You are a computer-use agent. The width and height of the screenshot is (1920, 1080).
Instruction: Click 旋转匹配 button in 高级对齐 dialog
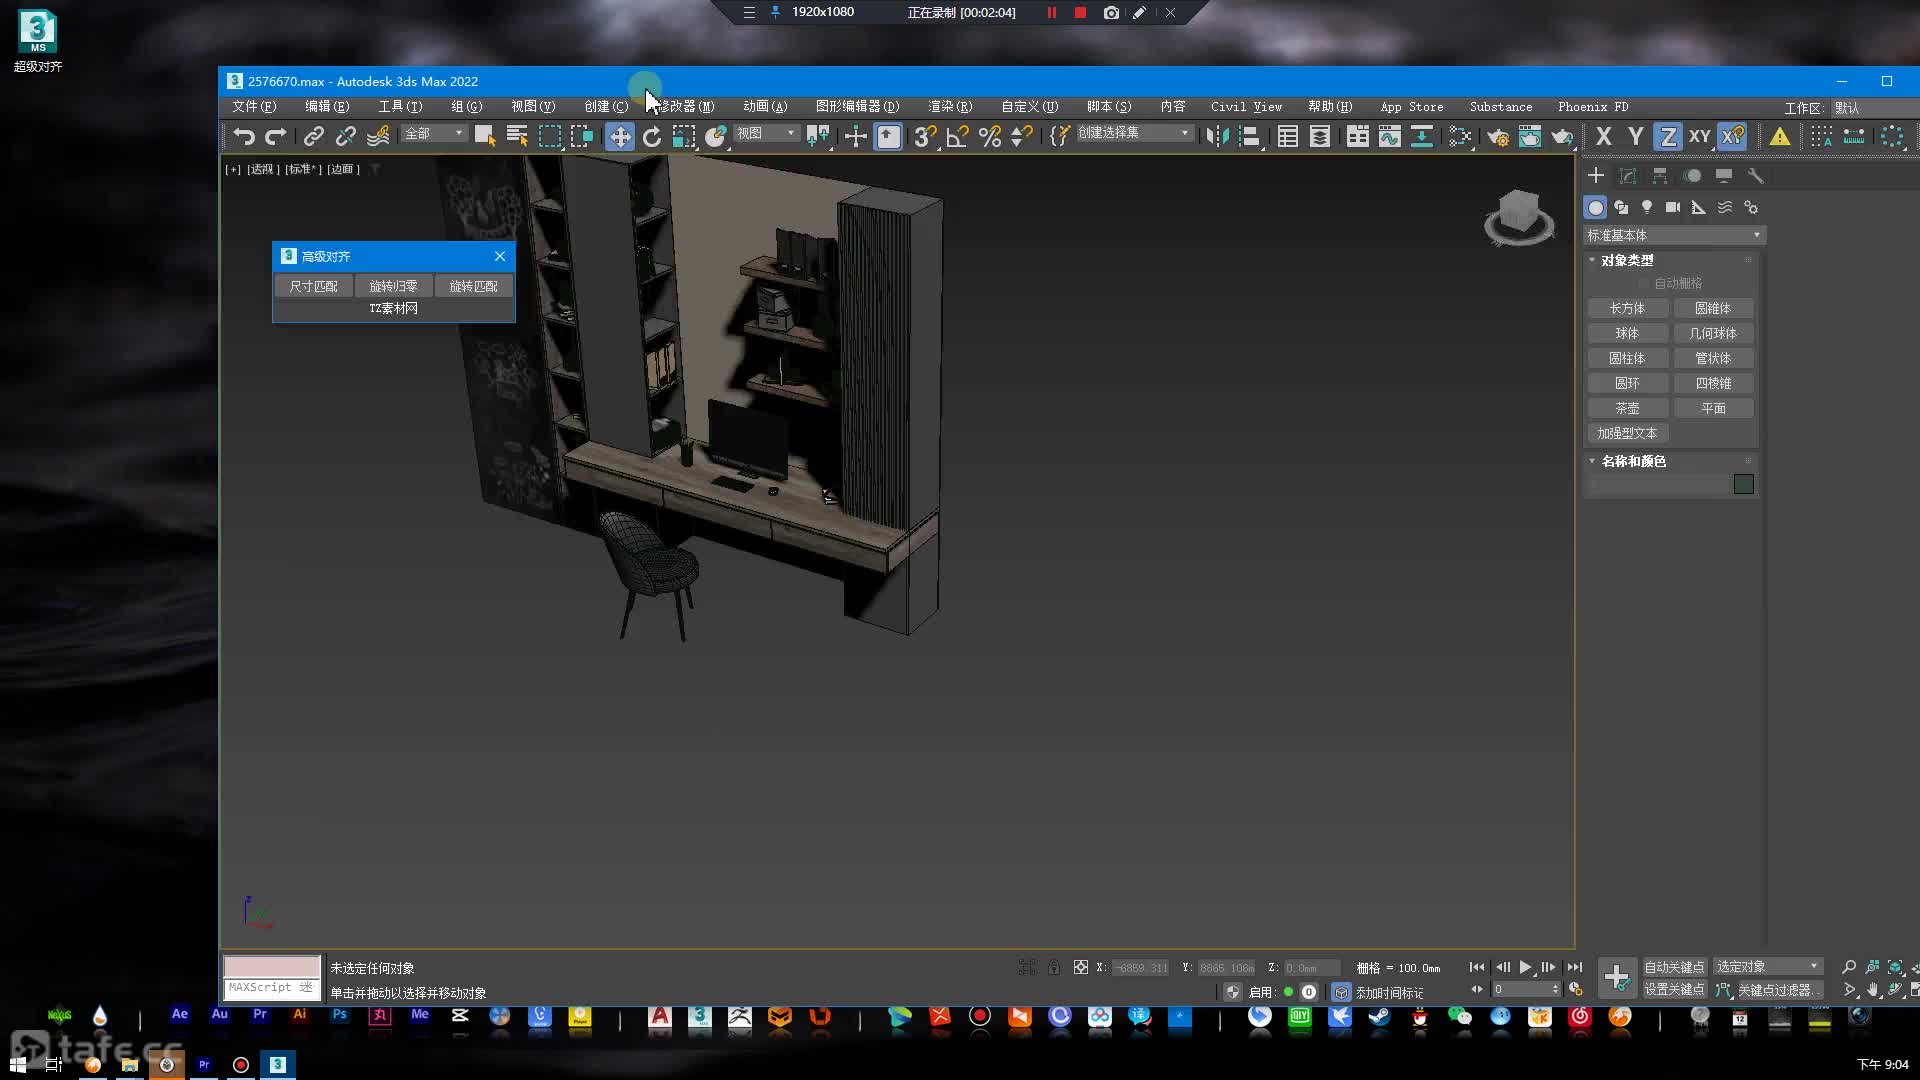[x=474, y=286]
